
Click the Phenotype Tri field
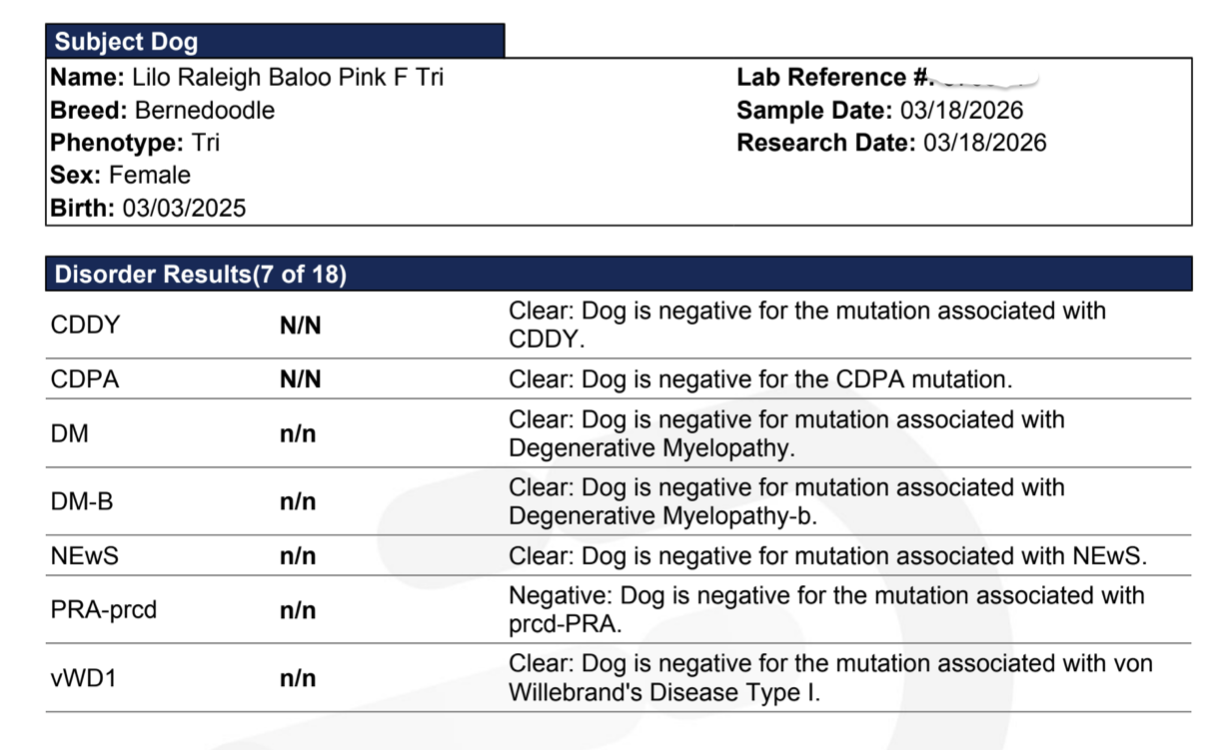[x=135, y=142]
